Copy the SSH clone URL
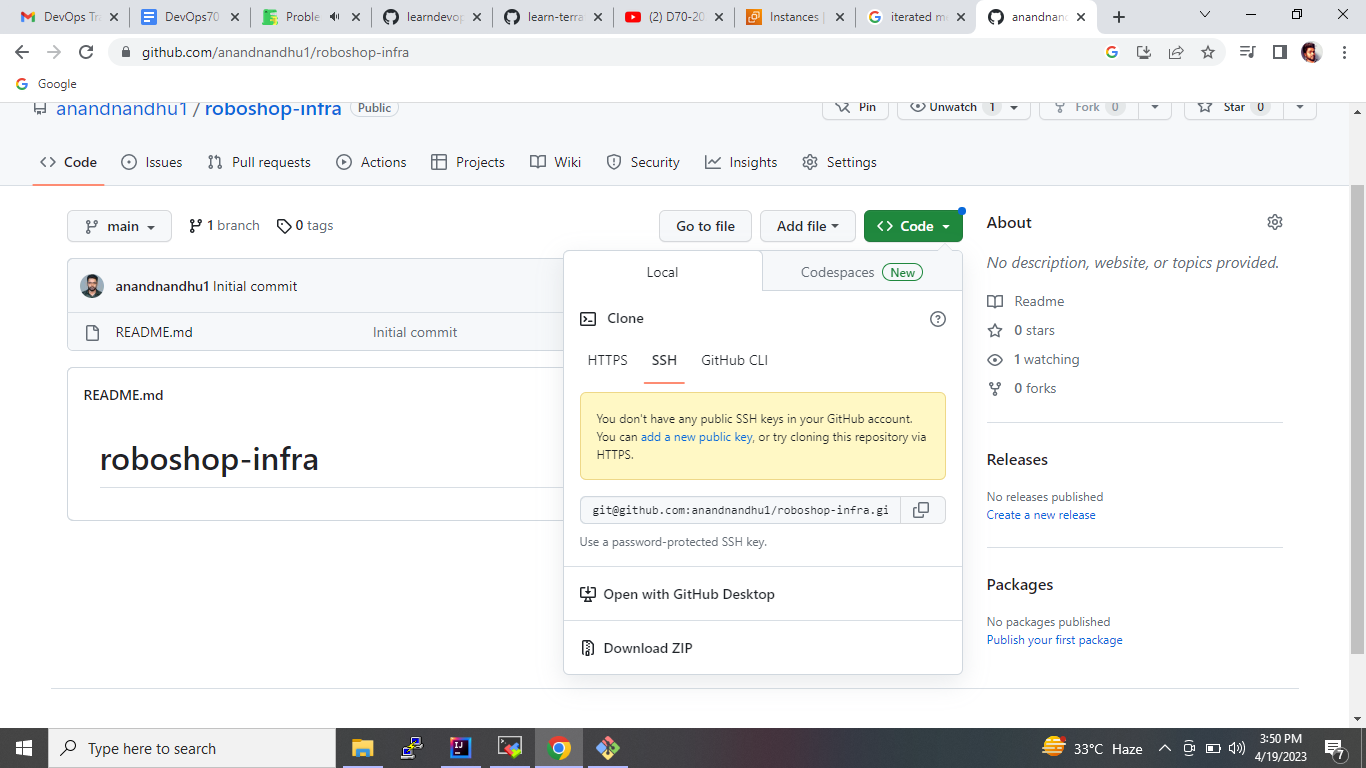The width and height of the screenshot is (1366, 768). coord(921,510)
